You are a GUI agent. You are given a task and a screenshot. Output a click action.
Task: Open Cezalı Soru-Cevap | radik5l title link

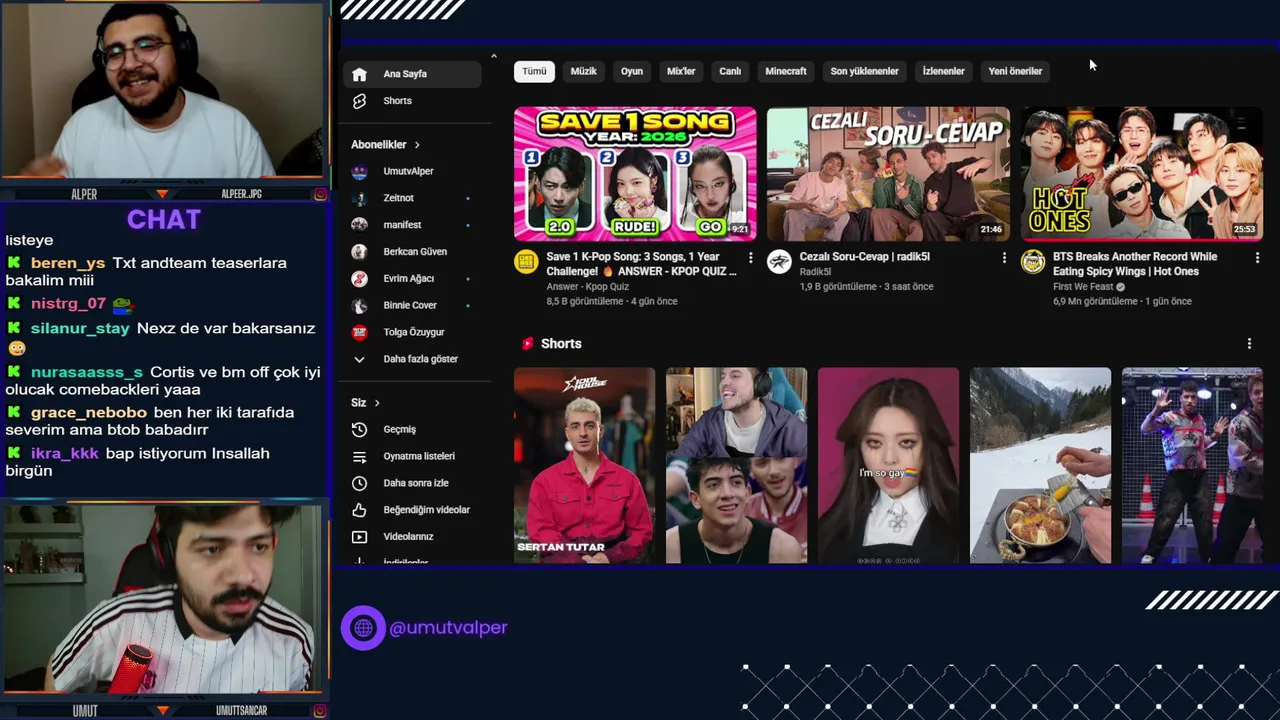tap(865, 257)
